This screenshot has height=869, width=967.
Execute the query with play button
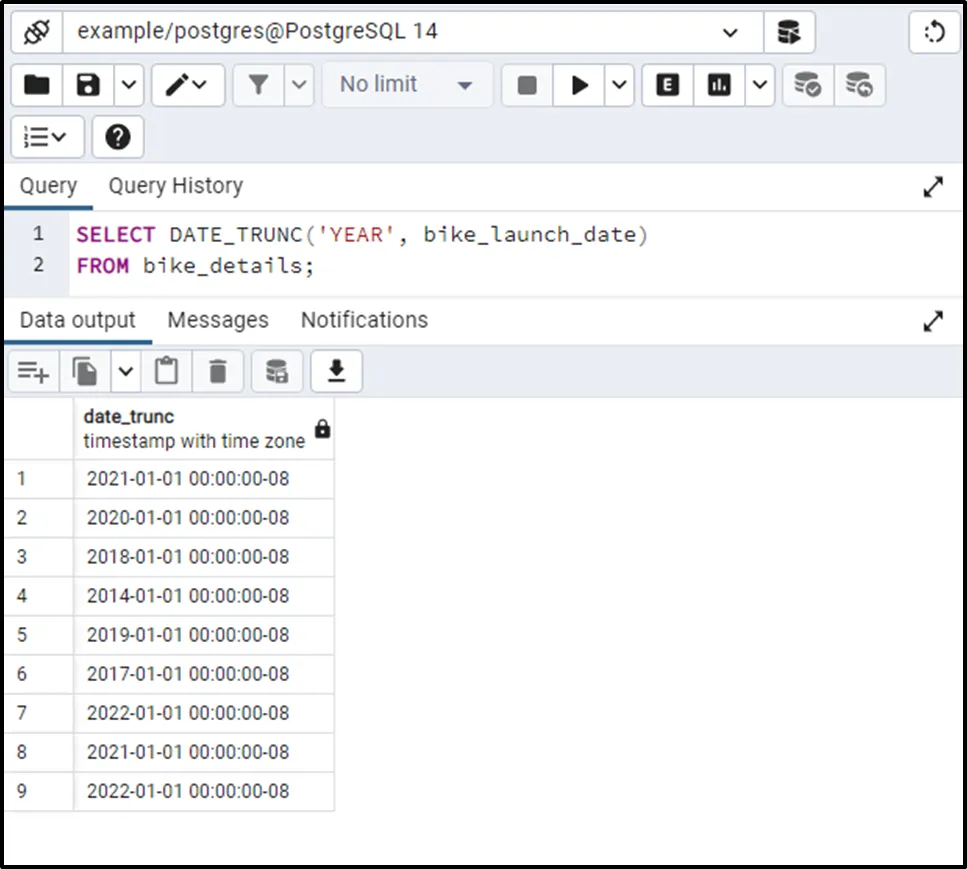580,85
